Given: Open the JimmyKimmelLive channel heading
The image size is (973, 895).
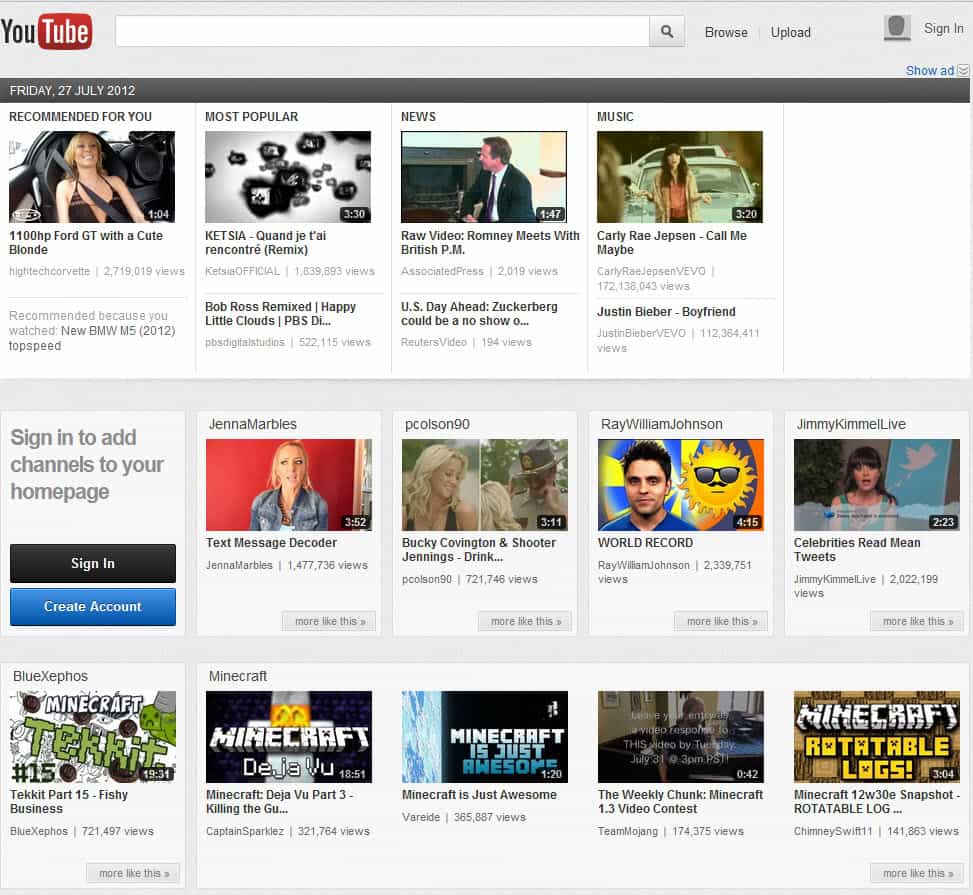Looking at the screenshot, I should tap(850, 424).
